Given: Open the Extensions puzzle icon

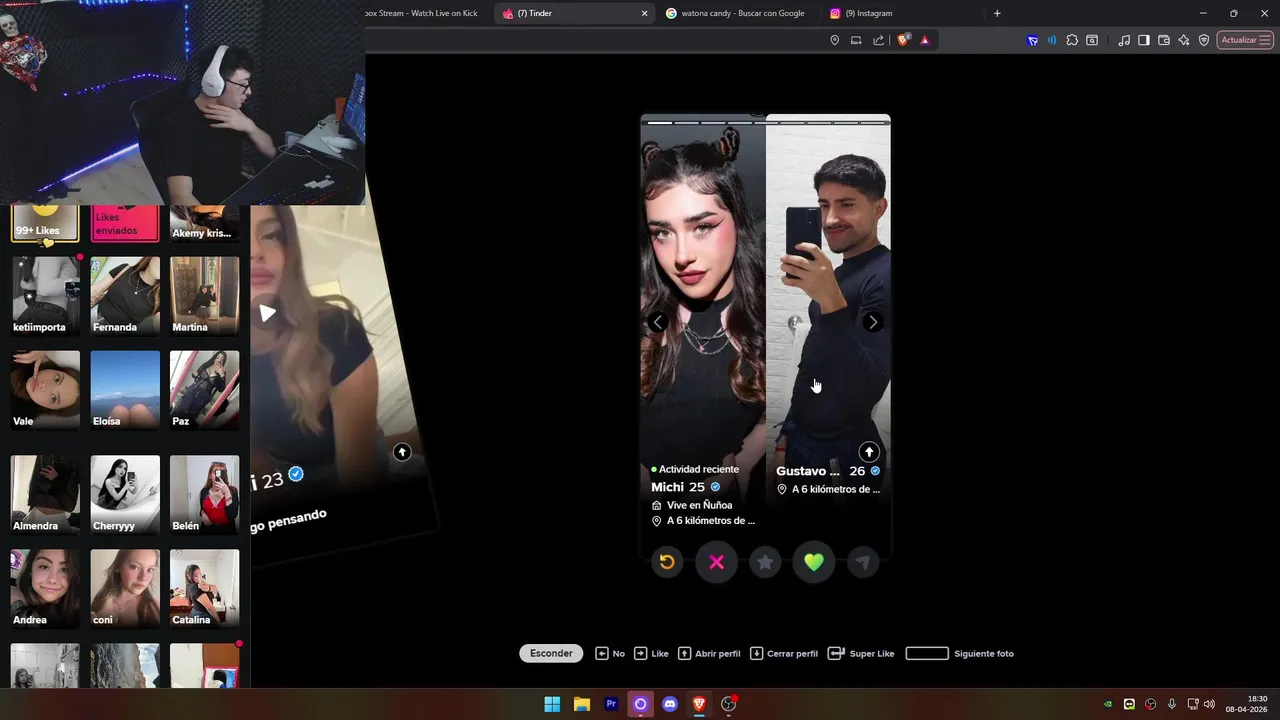Looking at the screenshot, I should click(1072, 40).
